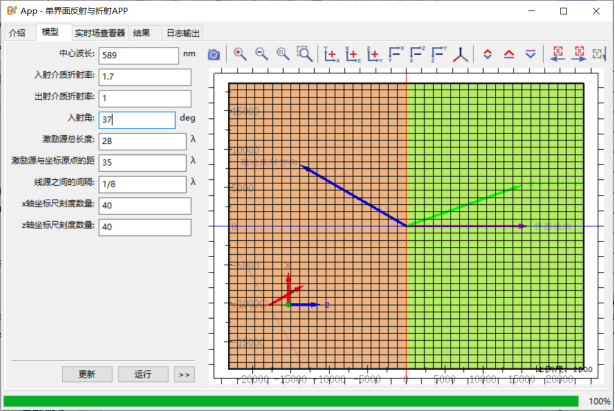Click the red box with right arrow icon
Image resolution: width=615 pixels, height=411 pixels.
pos(579,54)
